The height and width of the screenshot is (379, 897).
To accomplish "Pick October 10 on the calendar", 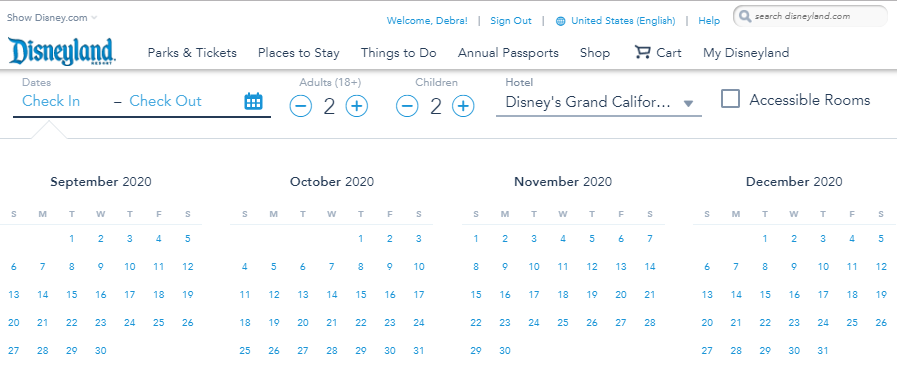I will (x=419, y=267).
